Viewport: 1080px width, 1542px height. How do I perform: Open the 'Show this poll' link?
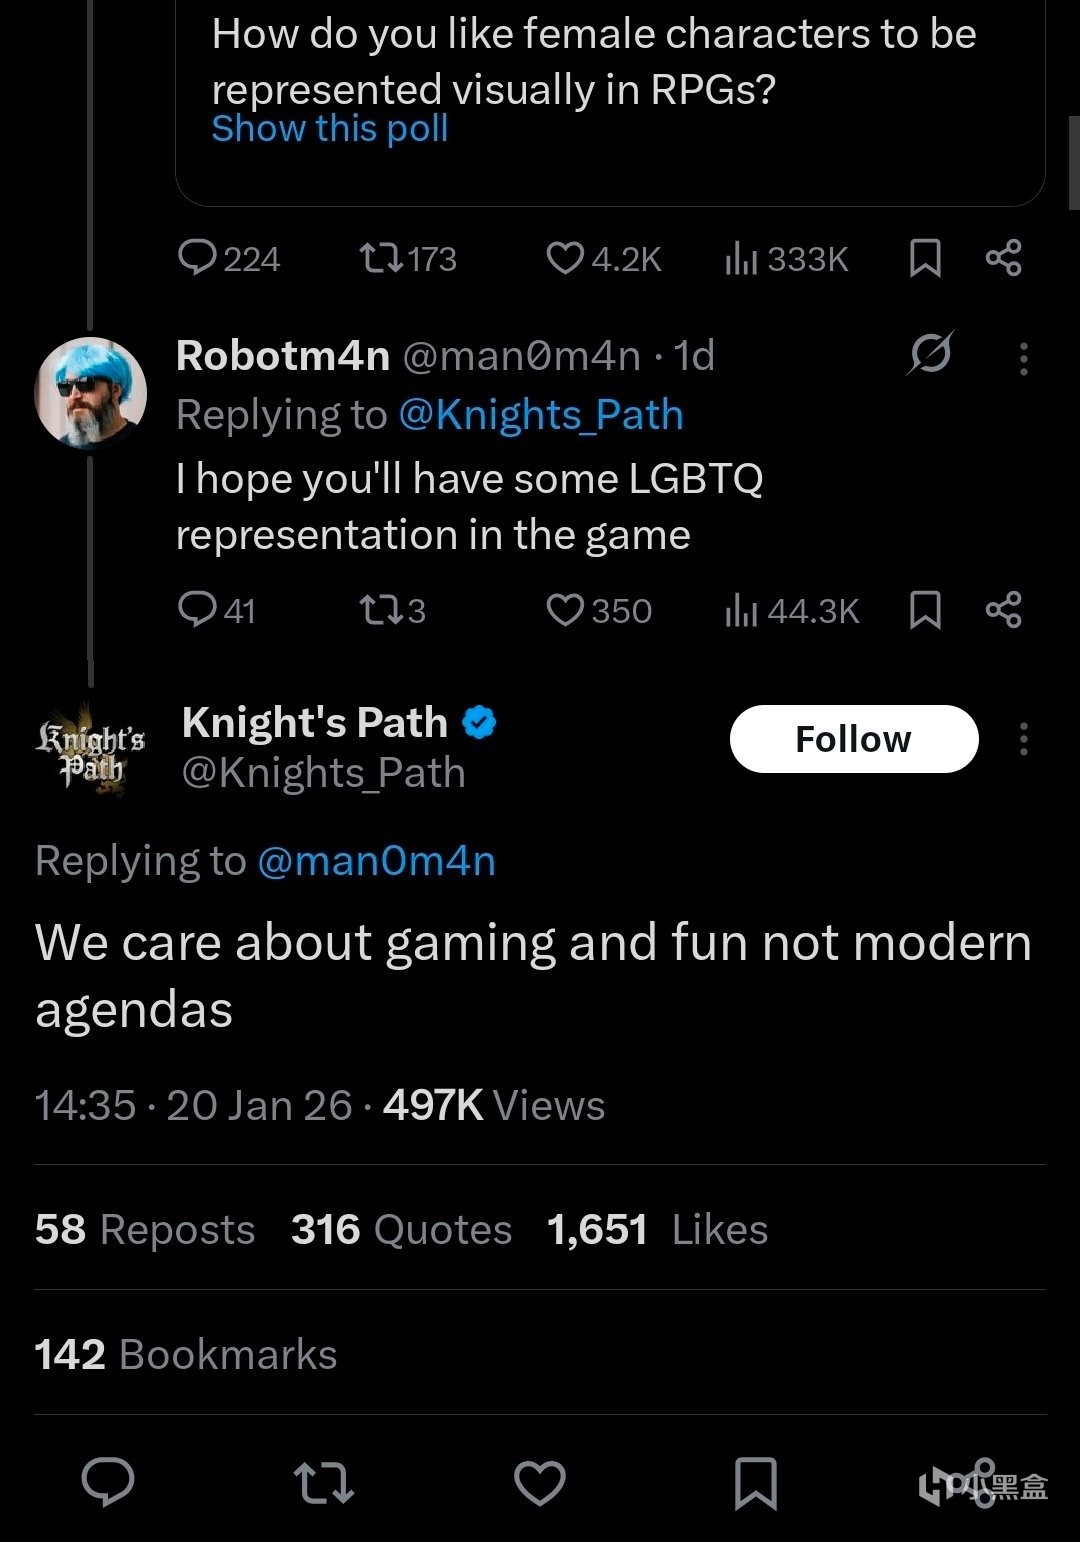330,129
